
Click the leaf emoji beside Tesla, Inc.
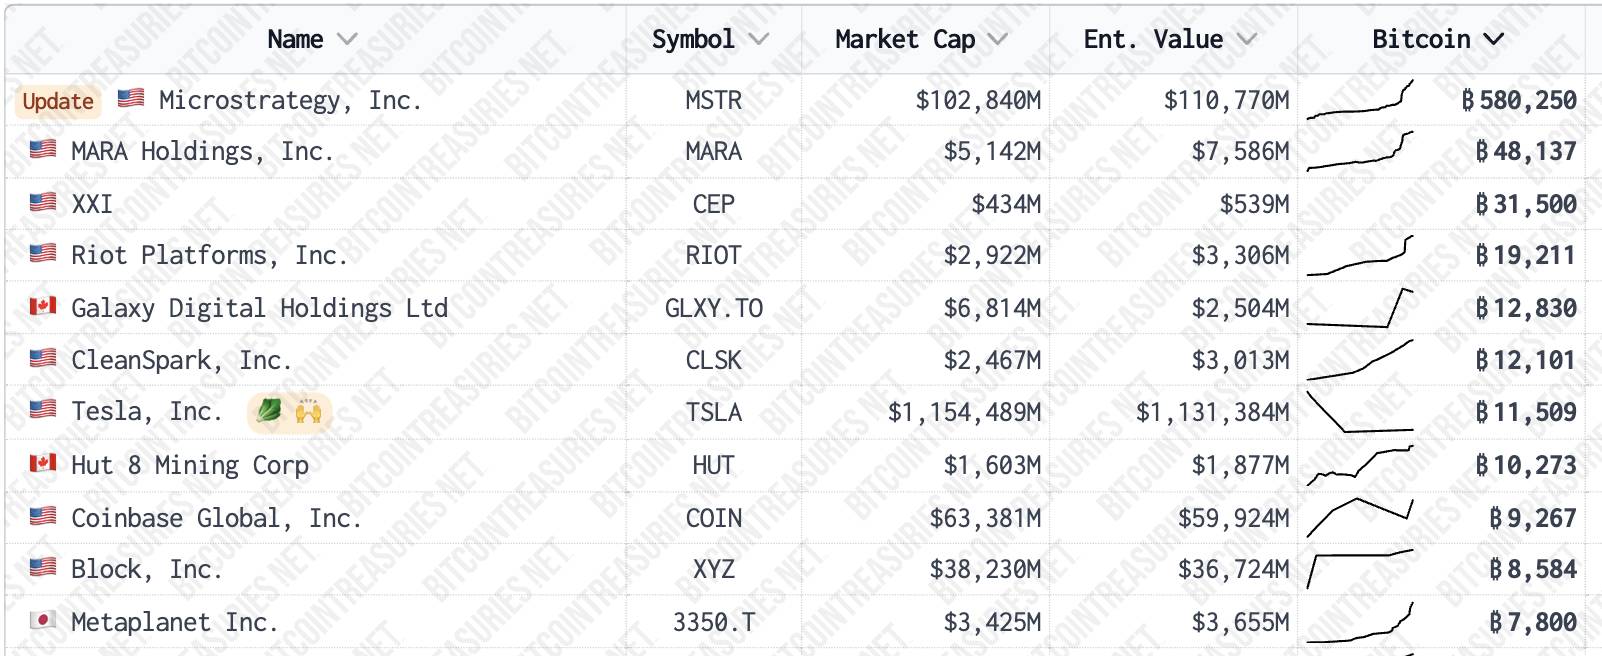click(269, 411)
